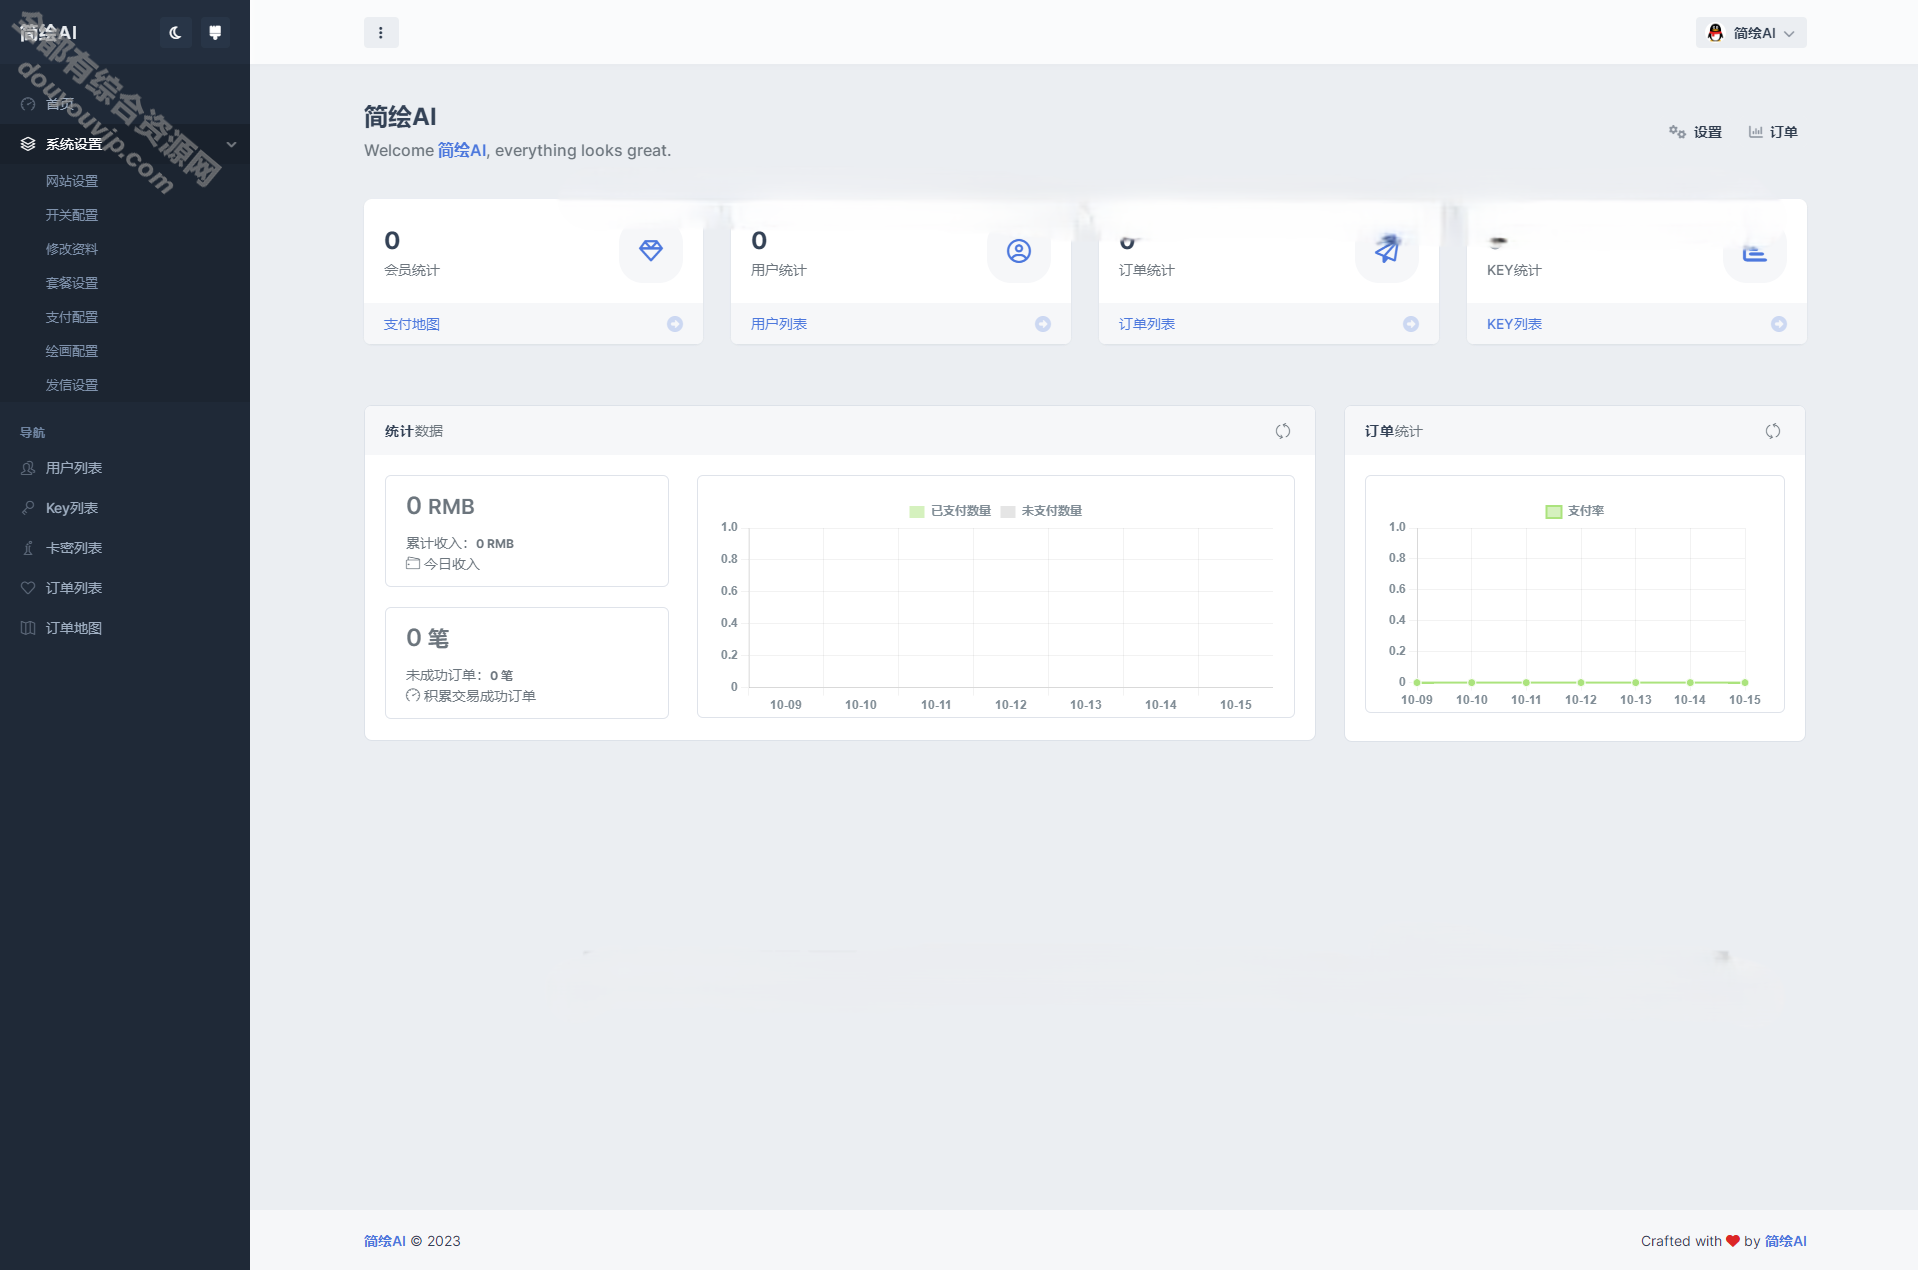Click the 首页 dashboard icon in sidebar
Viewport: 1918px width, 1270px height.
[28, 104]
